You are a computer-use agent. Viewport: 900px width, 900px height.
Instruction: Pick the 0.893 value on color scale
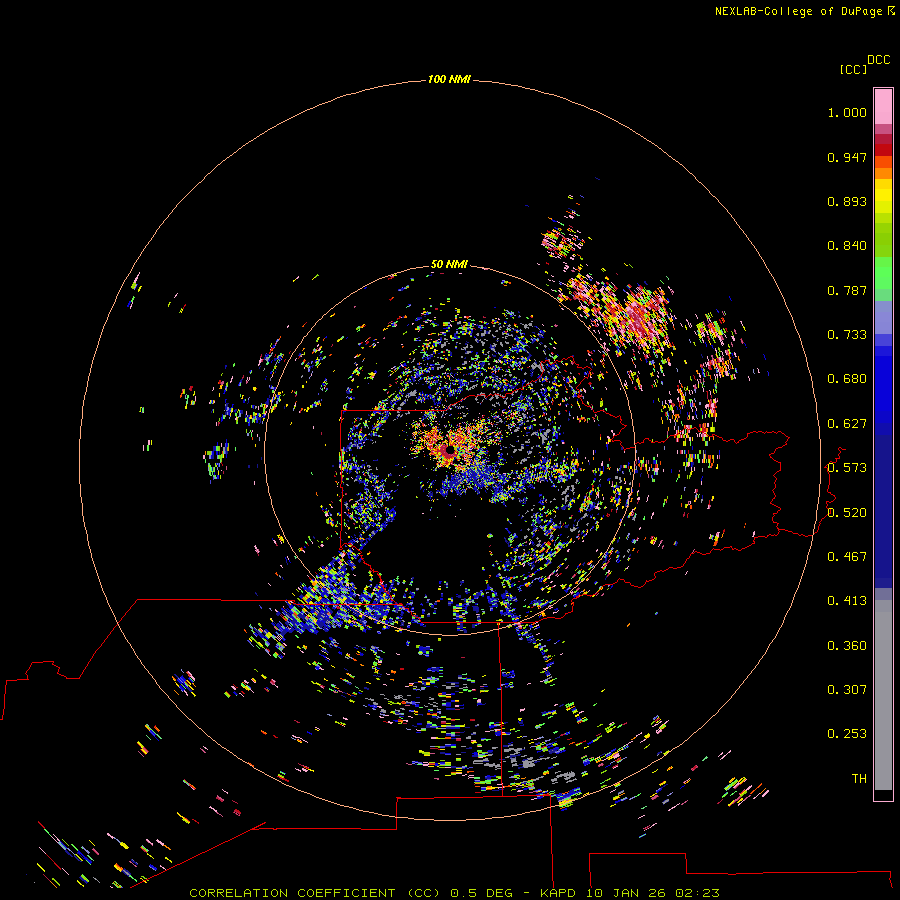point(847,201)
